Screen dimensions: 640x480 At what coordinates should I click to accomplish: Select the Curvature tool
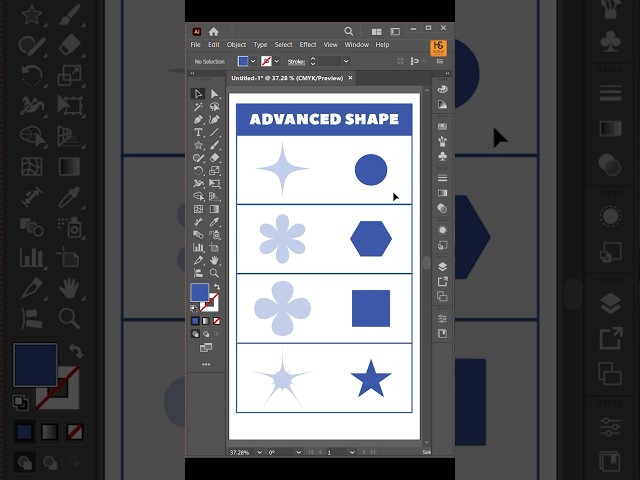214,120
